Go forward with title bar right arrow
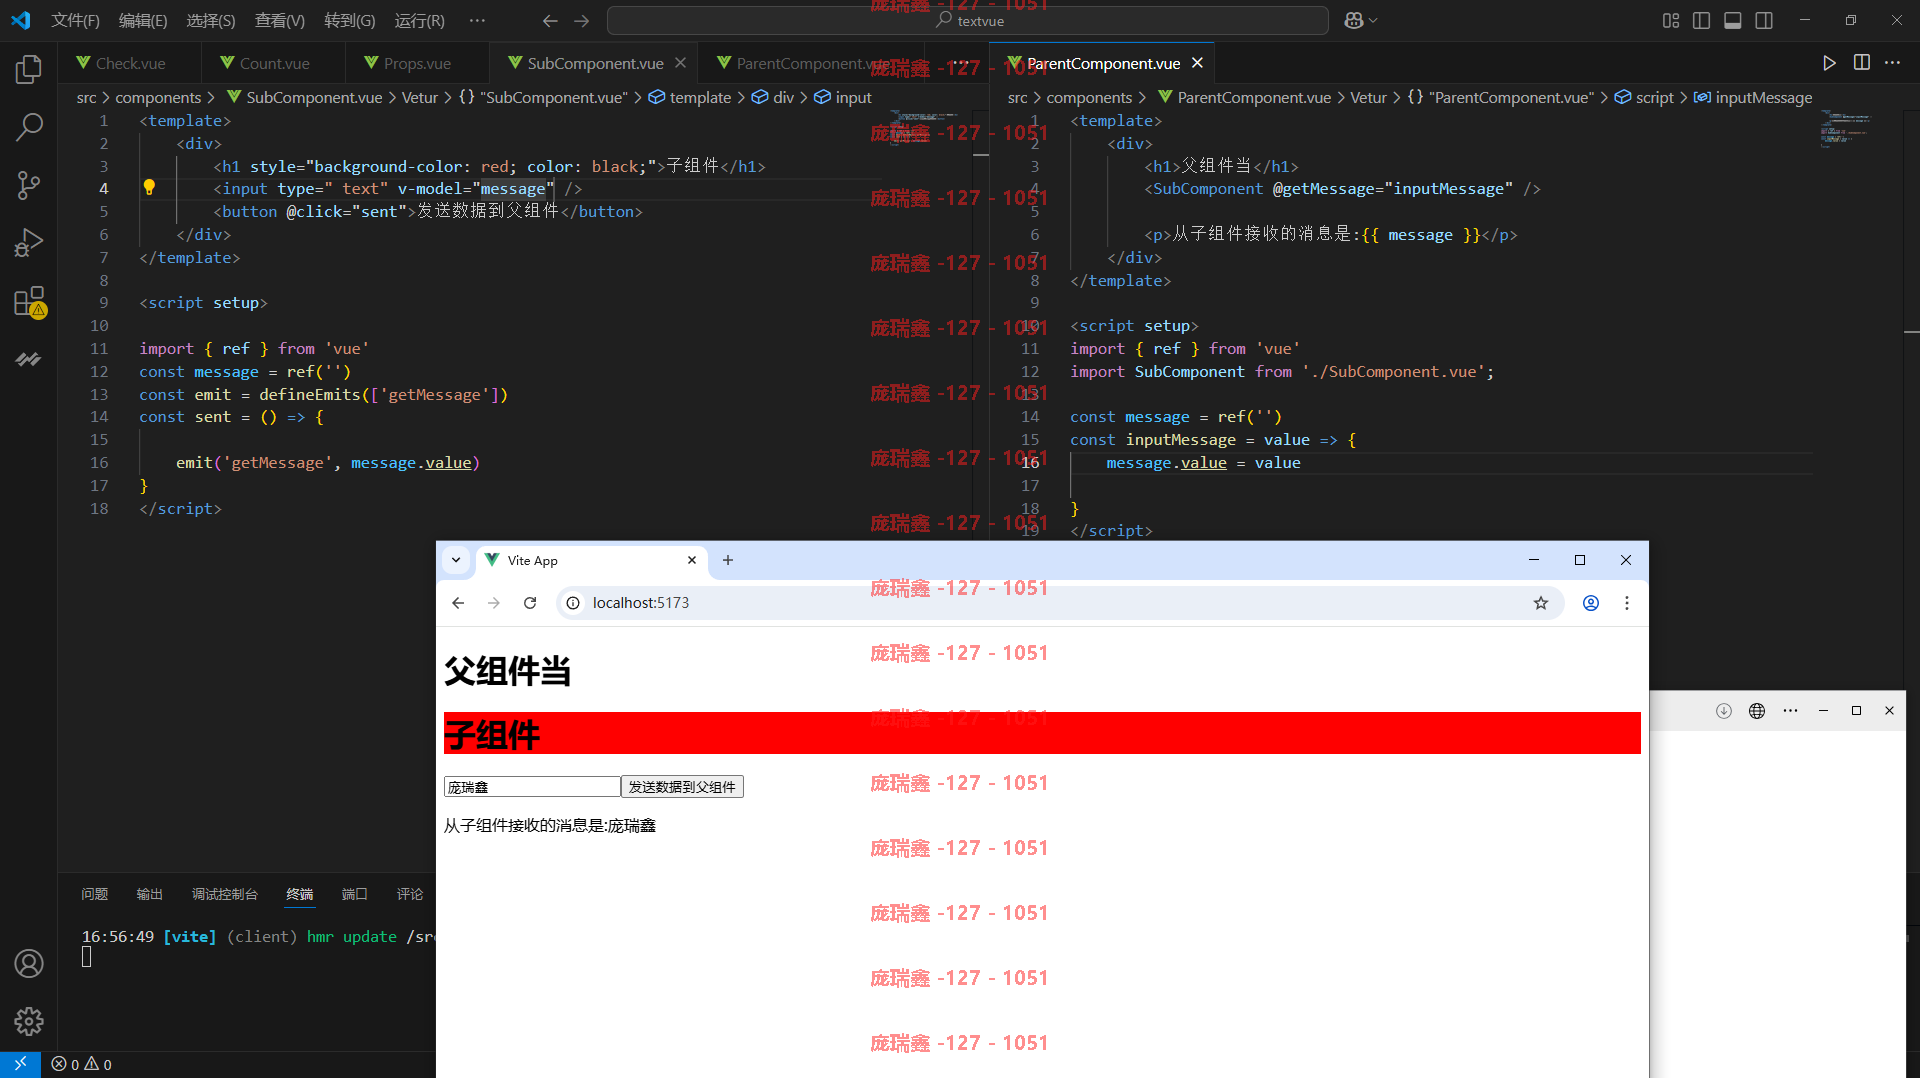This screenshot has width=1920, height=1078. 582,20
